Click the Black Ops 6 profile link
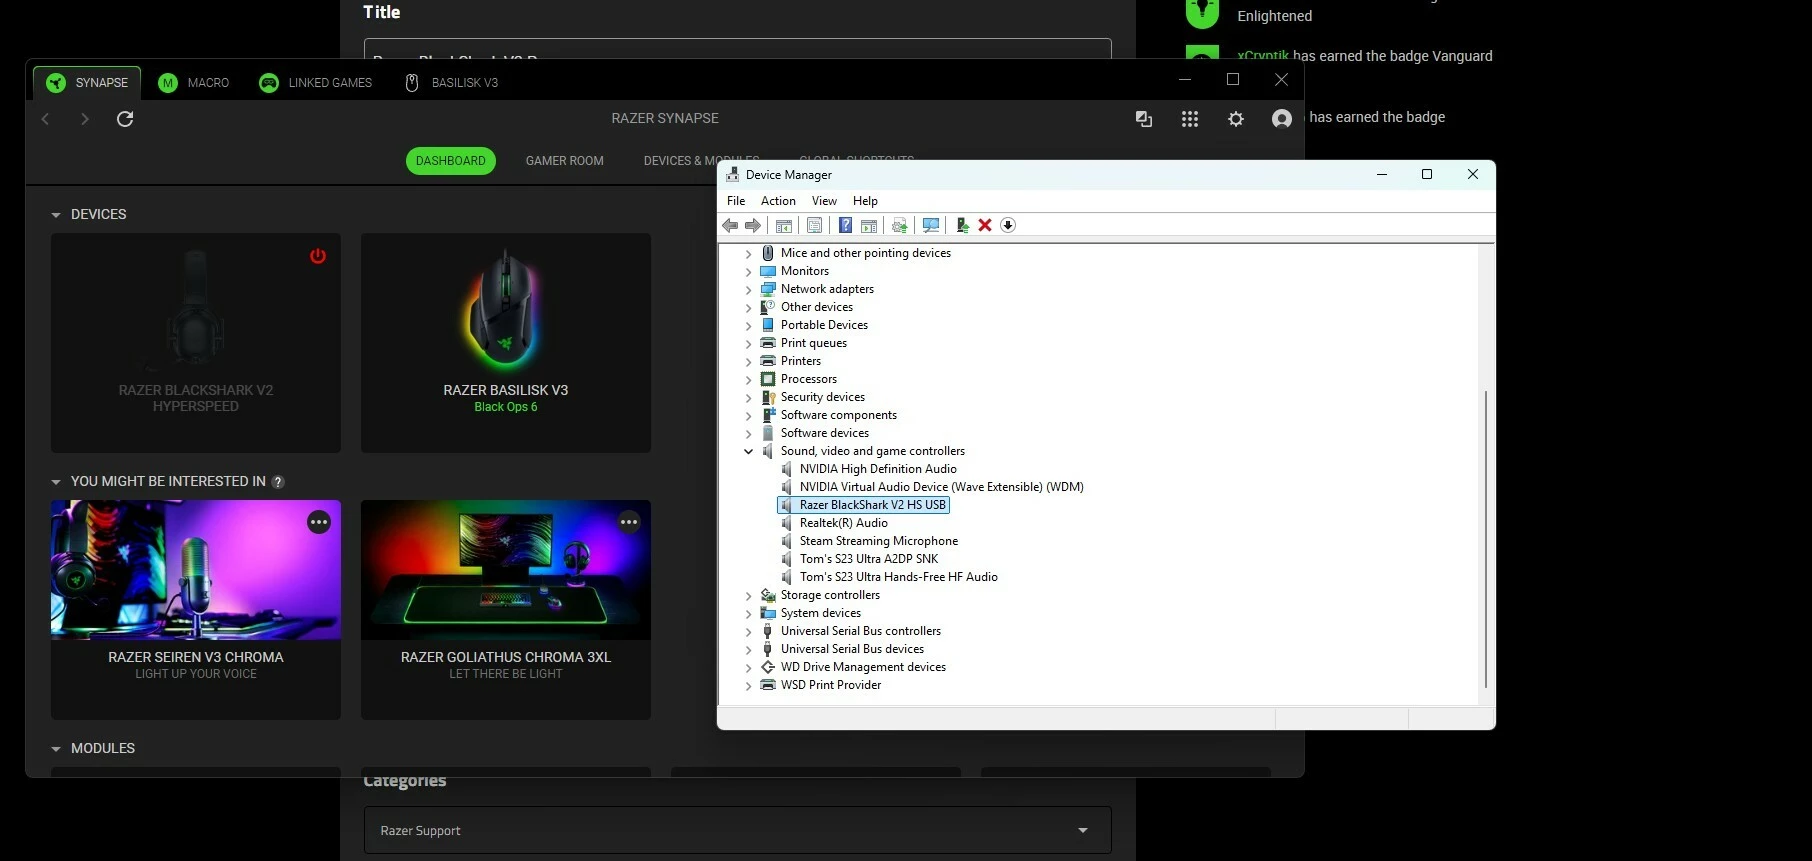 pos(506,407)
